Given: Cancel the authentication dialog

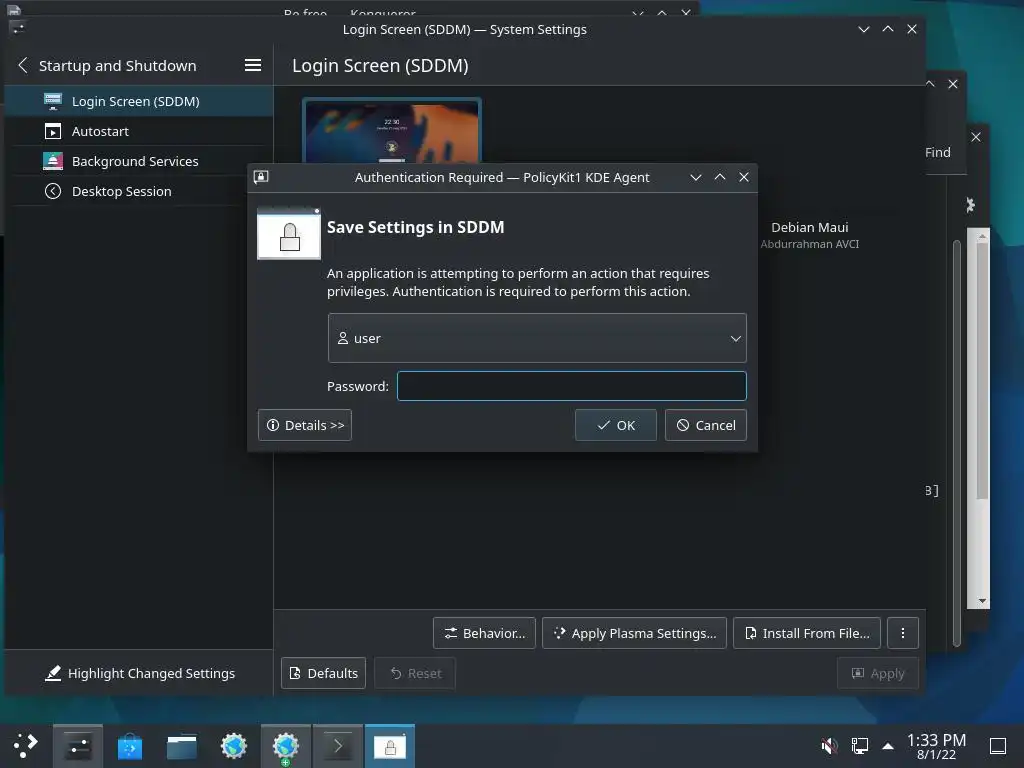Looking at the screenshot, I should click(706, 425).
